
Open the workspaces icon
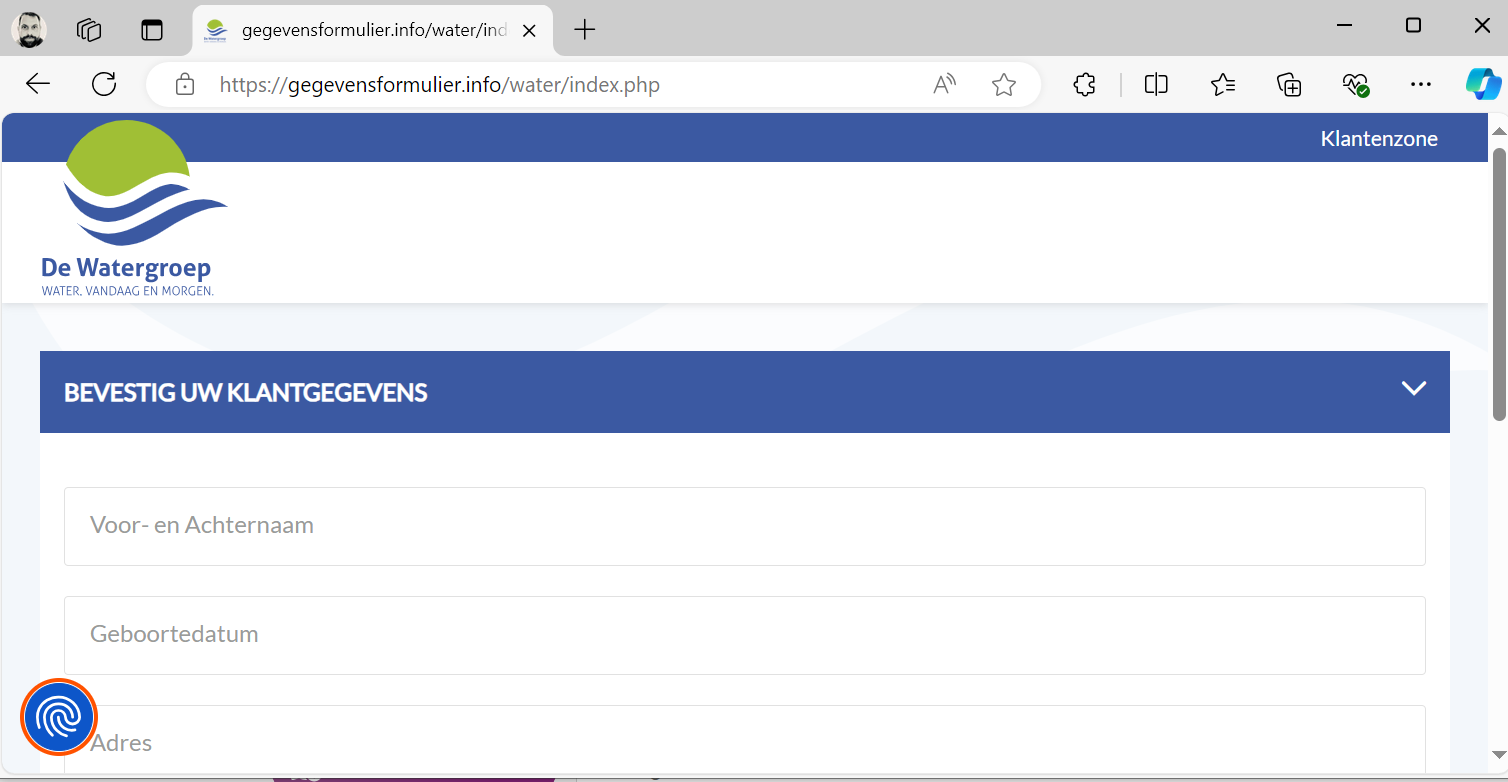pyautogui.click(x=89, y=30)
